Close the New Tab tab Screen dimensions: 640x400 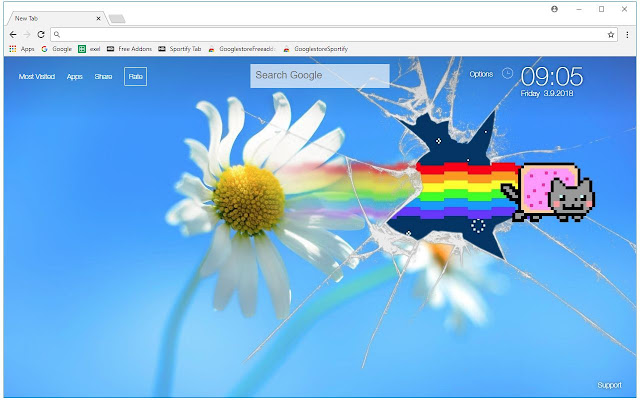click(98, 18)
